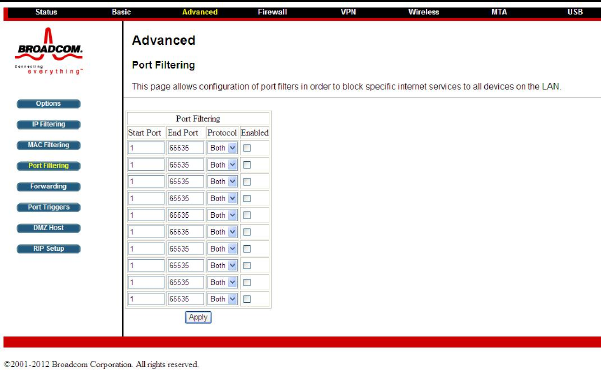Toggle Enabled checkbox in seventh filter row
This screenshot has width=601, height=377.
point(247,249)
